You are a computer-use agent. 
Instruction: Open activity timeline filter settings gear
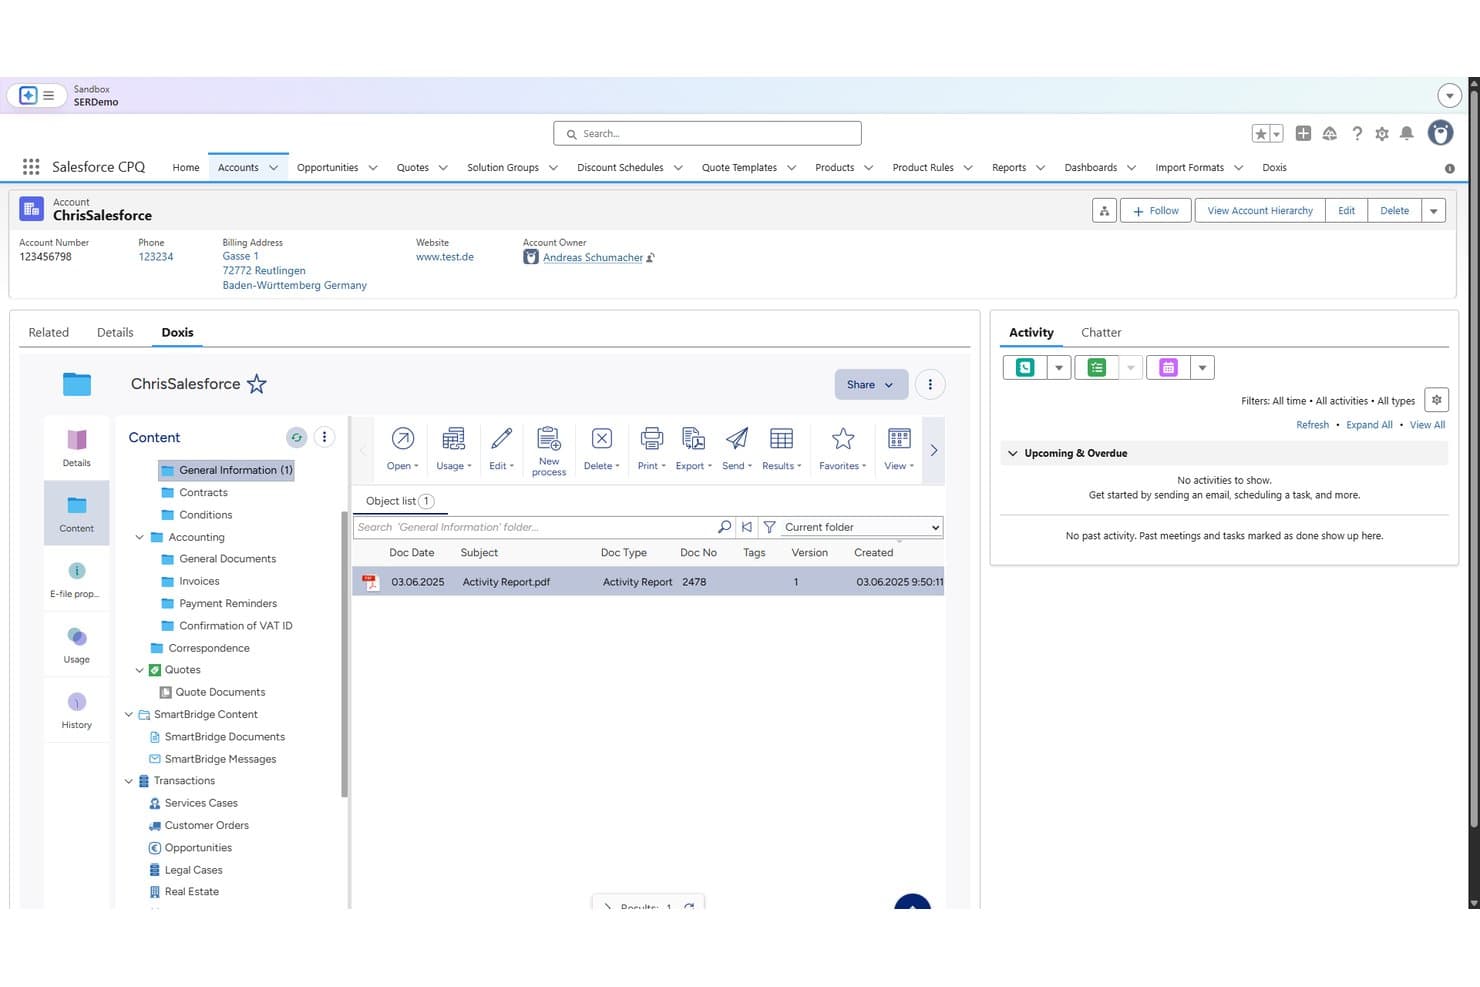(x=1437, y=400)
